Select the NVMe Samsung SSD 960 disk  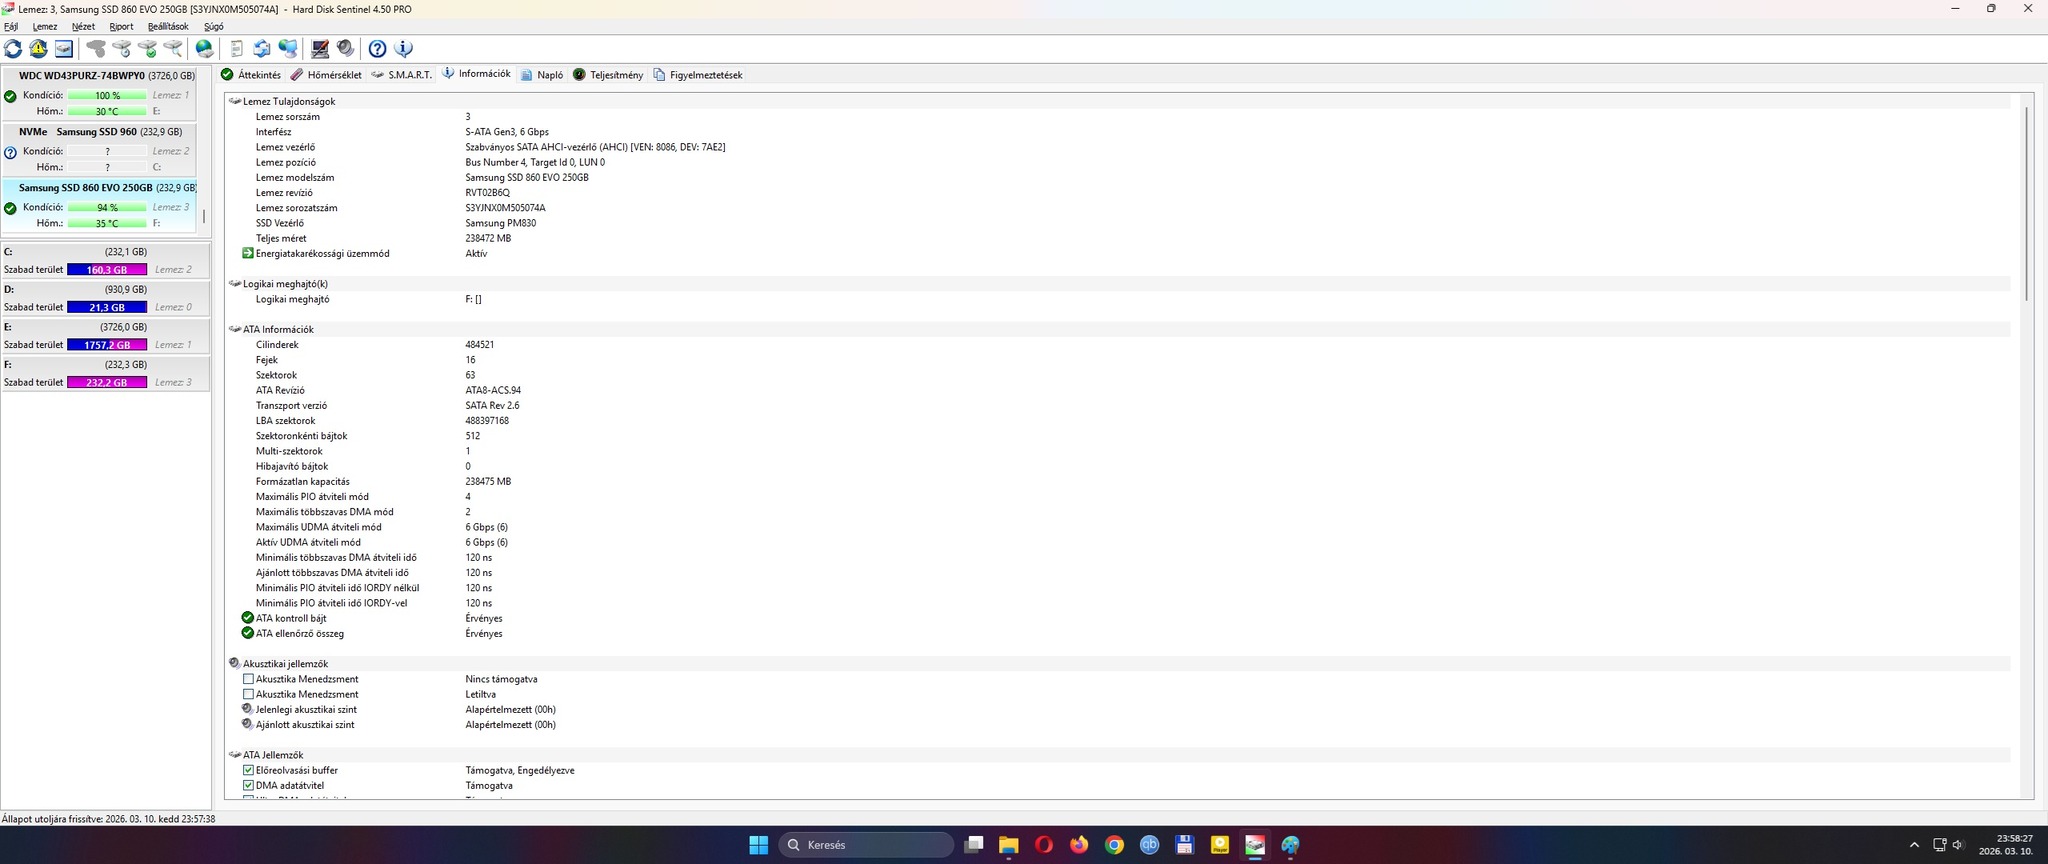(100, 149)
